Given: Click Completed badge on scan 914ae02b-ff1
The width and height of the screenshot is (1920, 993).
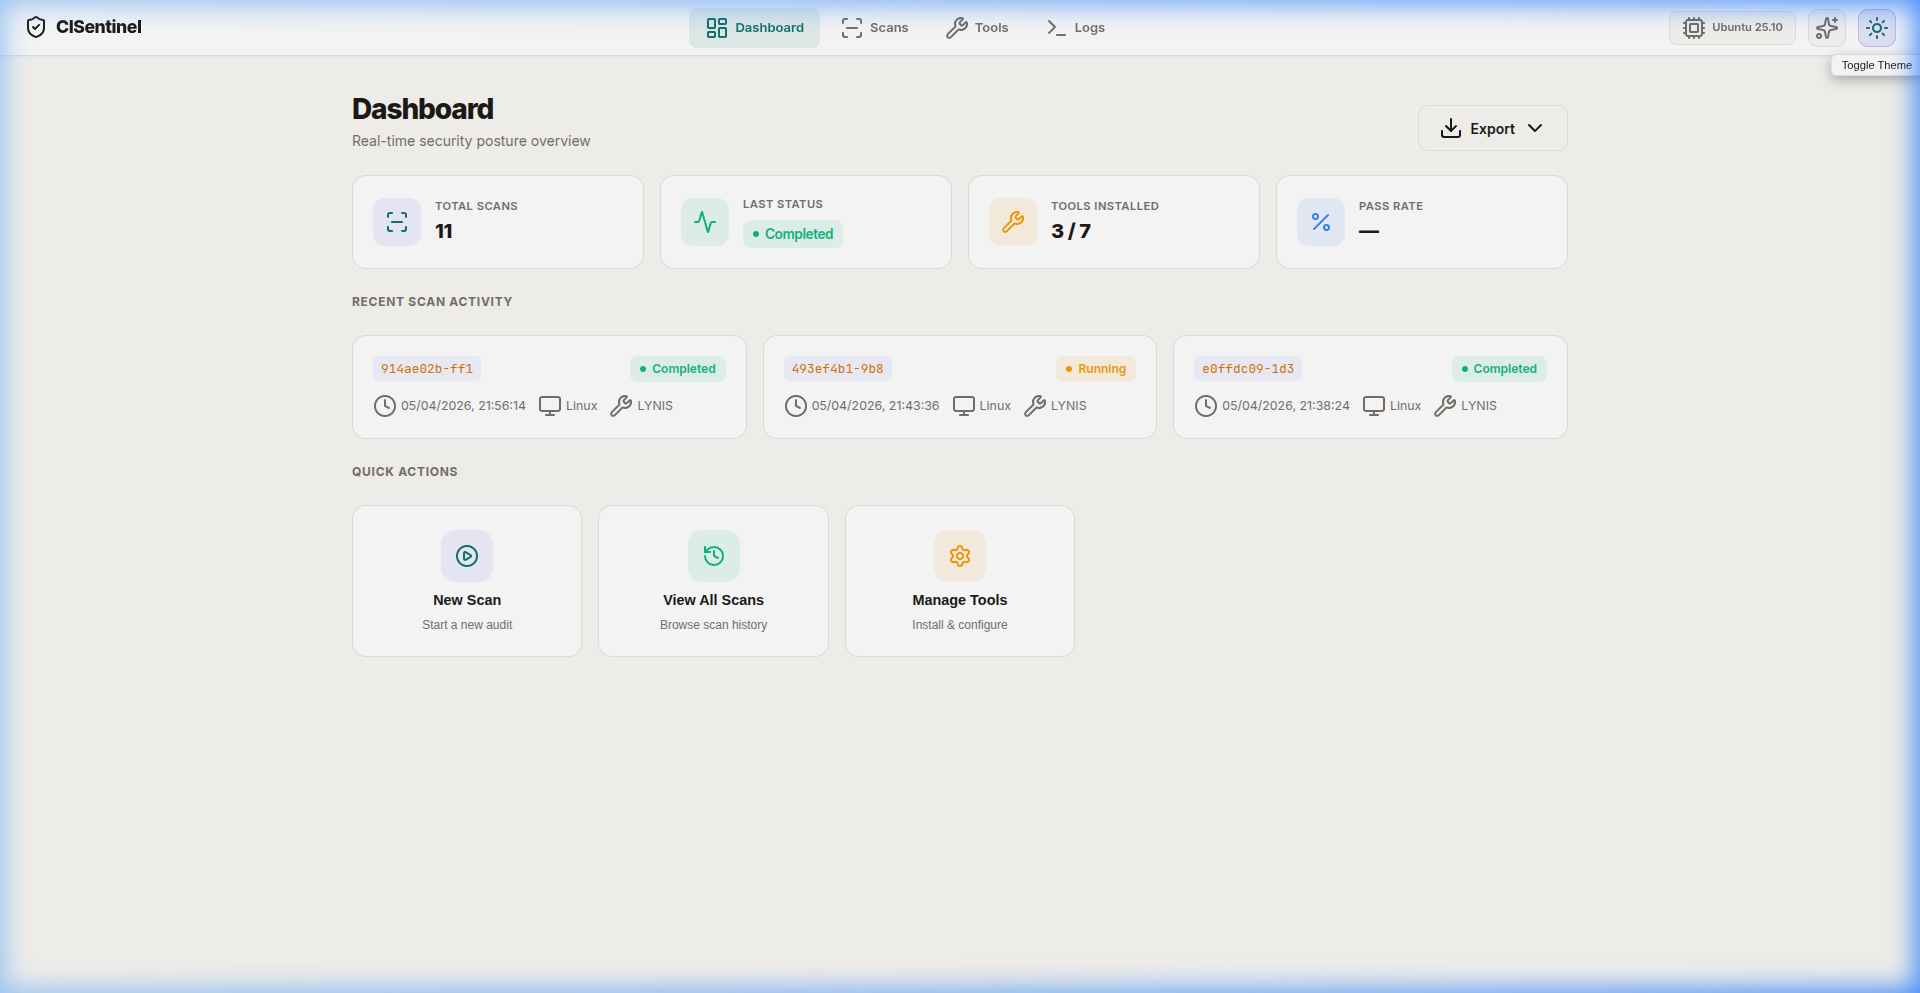Looking at the screenshot, I should tap(678, 369).
